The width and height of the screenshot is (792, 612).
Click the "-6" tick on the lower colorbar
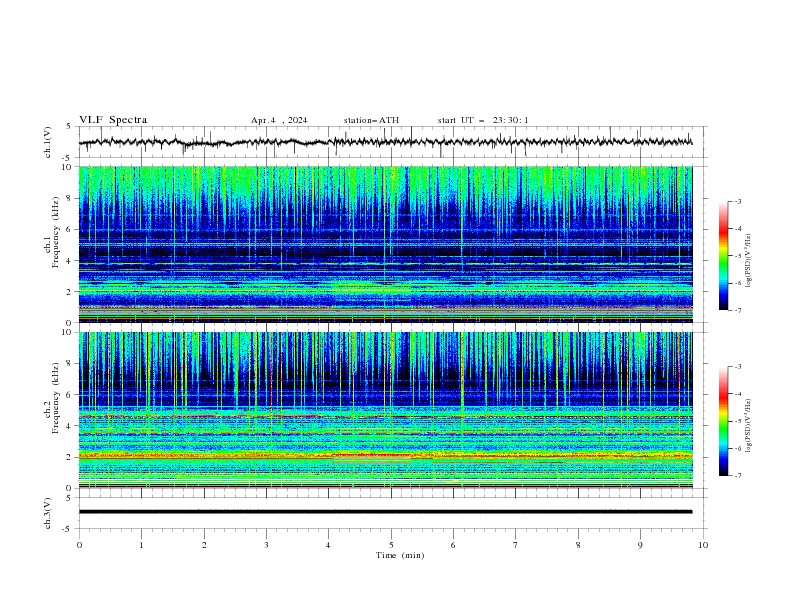pos(738,448)
